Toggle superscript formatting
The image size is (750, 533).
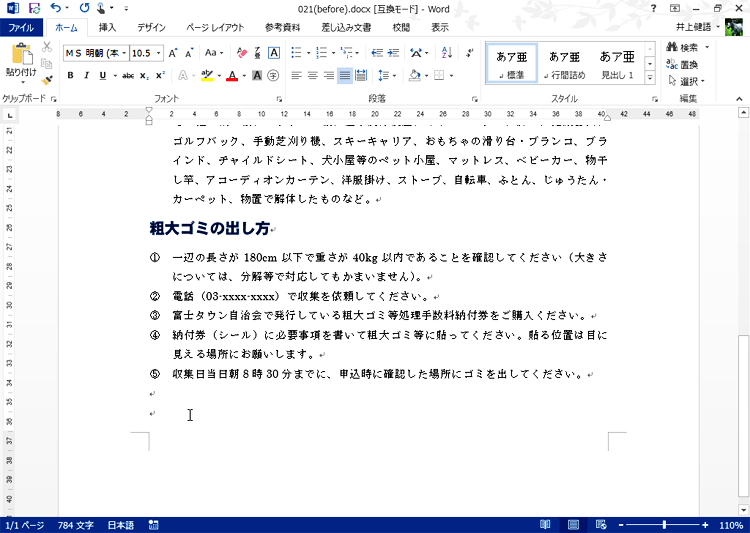coord(160,76)
